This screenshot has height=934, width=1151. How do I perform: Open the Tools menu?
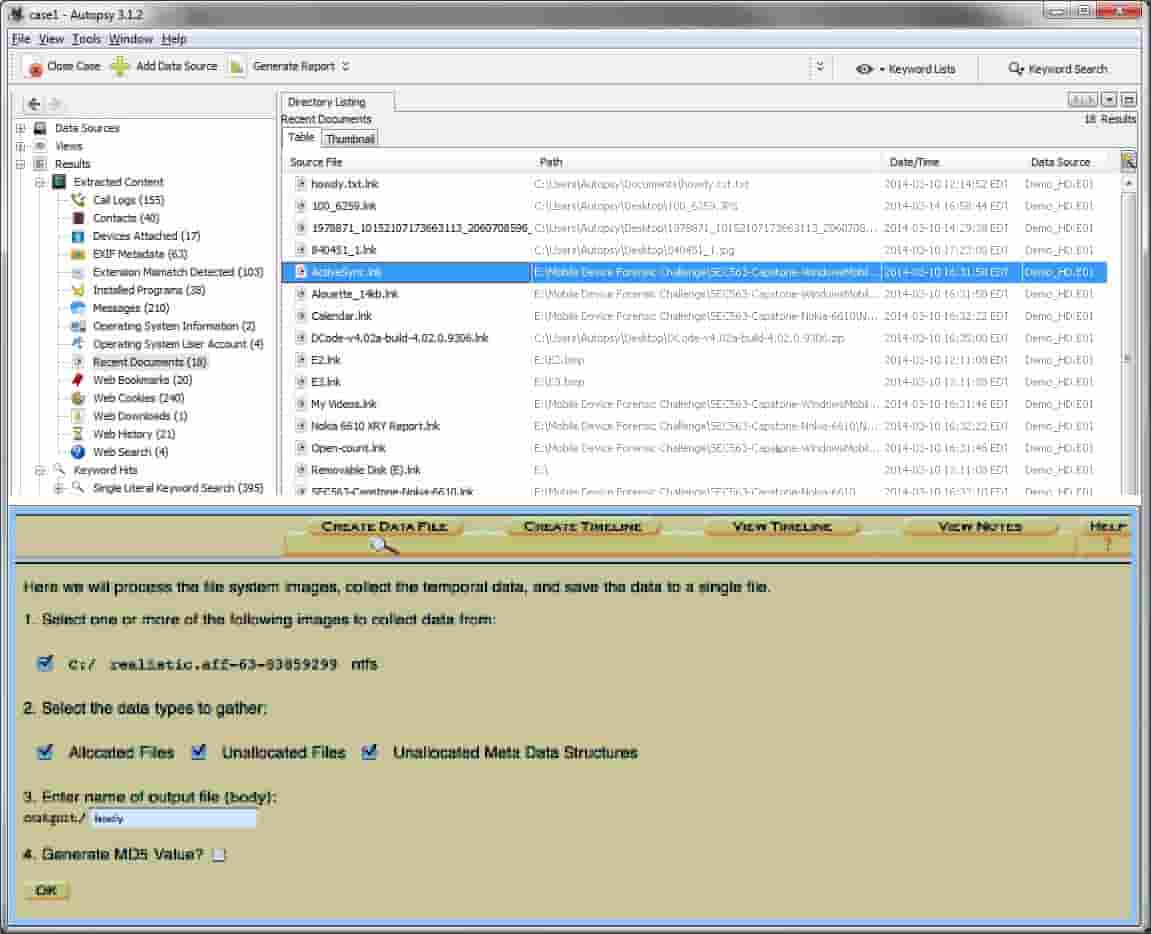[x=86, y=39]
